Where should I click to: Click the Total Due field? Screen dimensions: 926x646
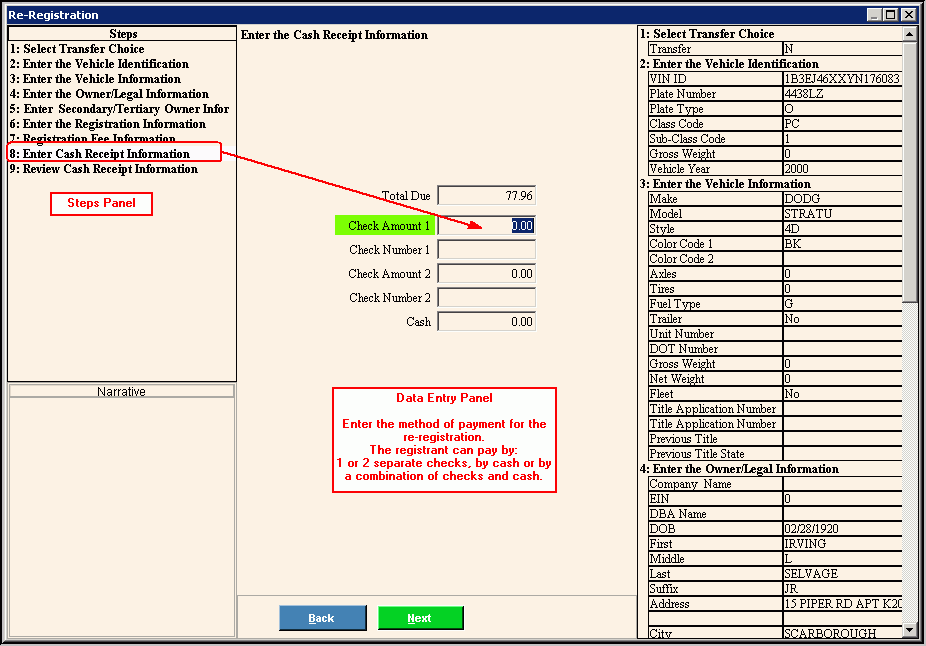[487, 196]
